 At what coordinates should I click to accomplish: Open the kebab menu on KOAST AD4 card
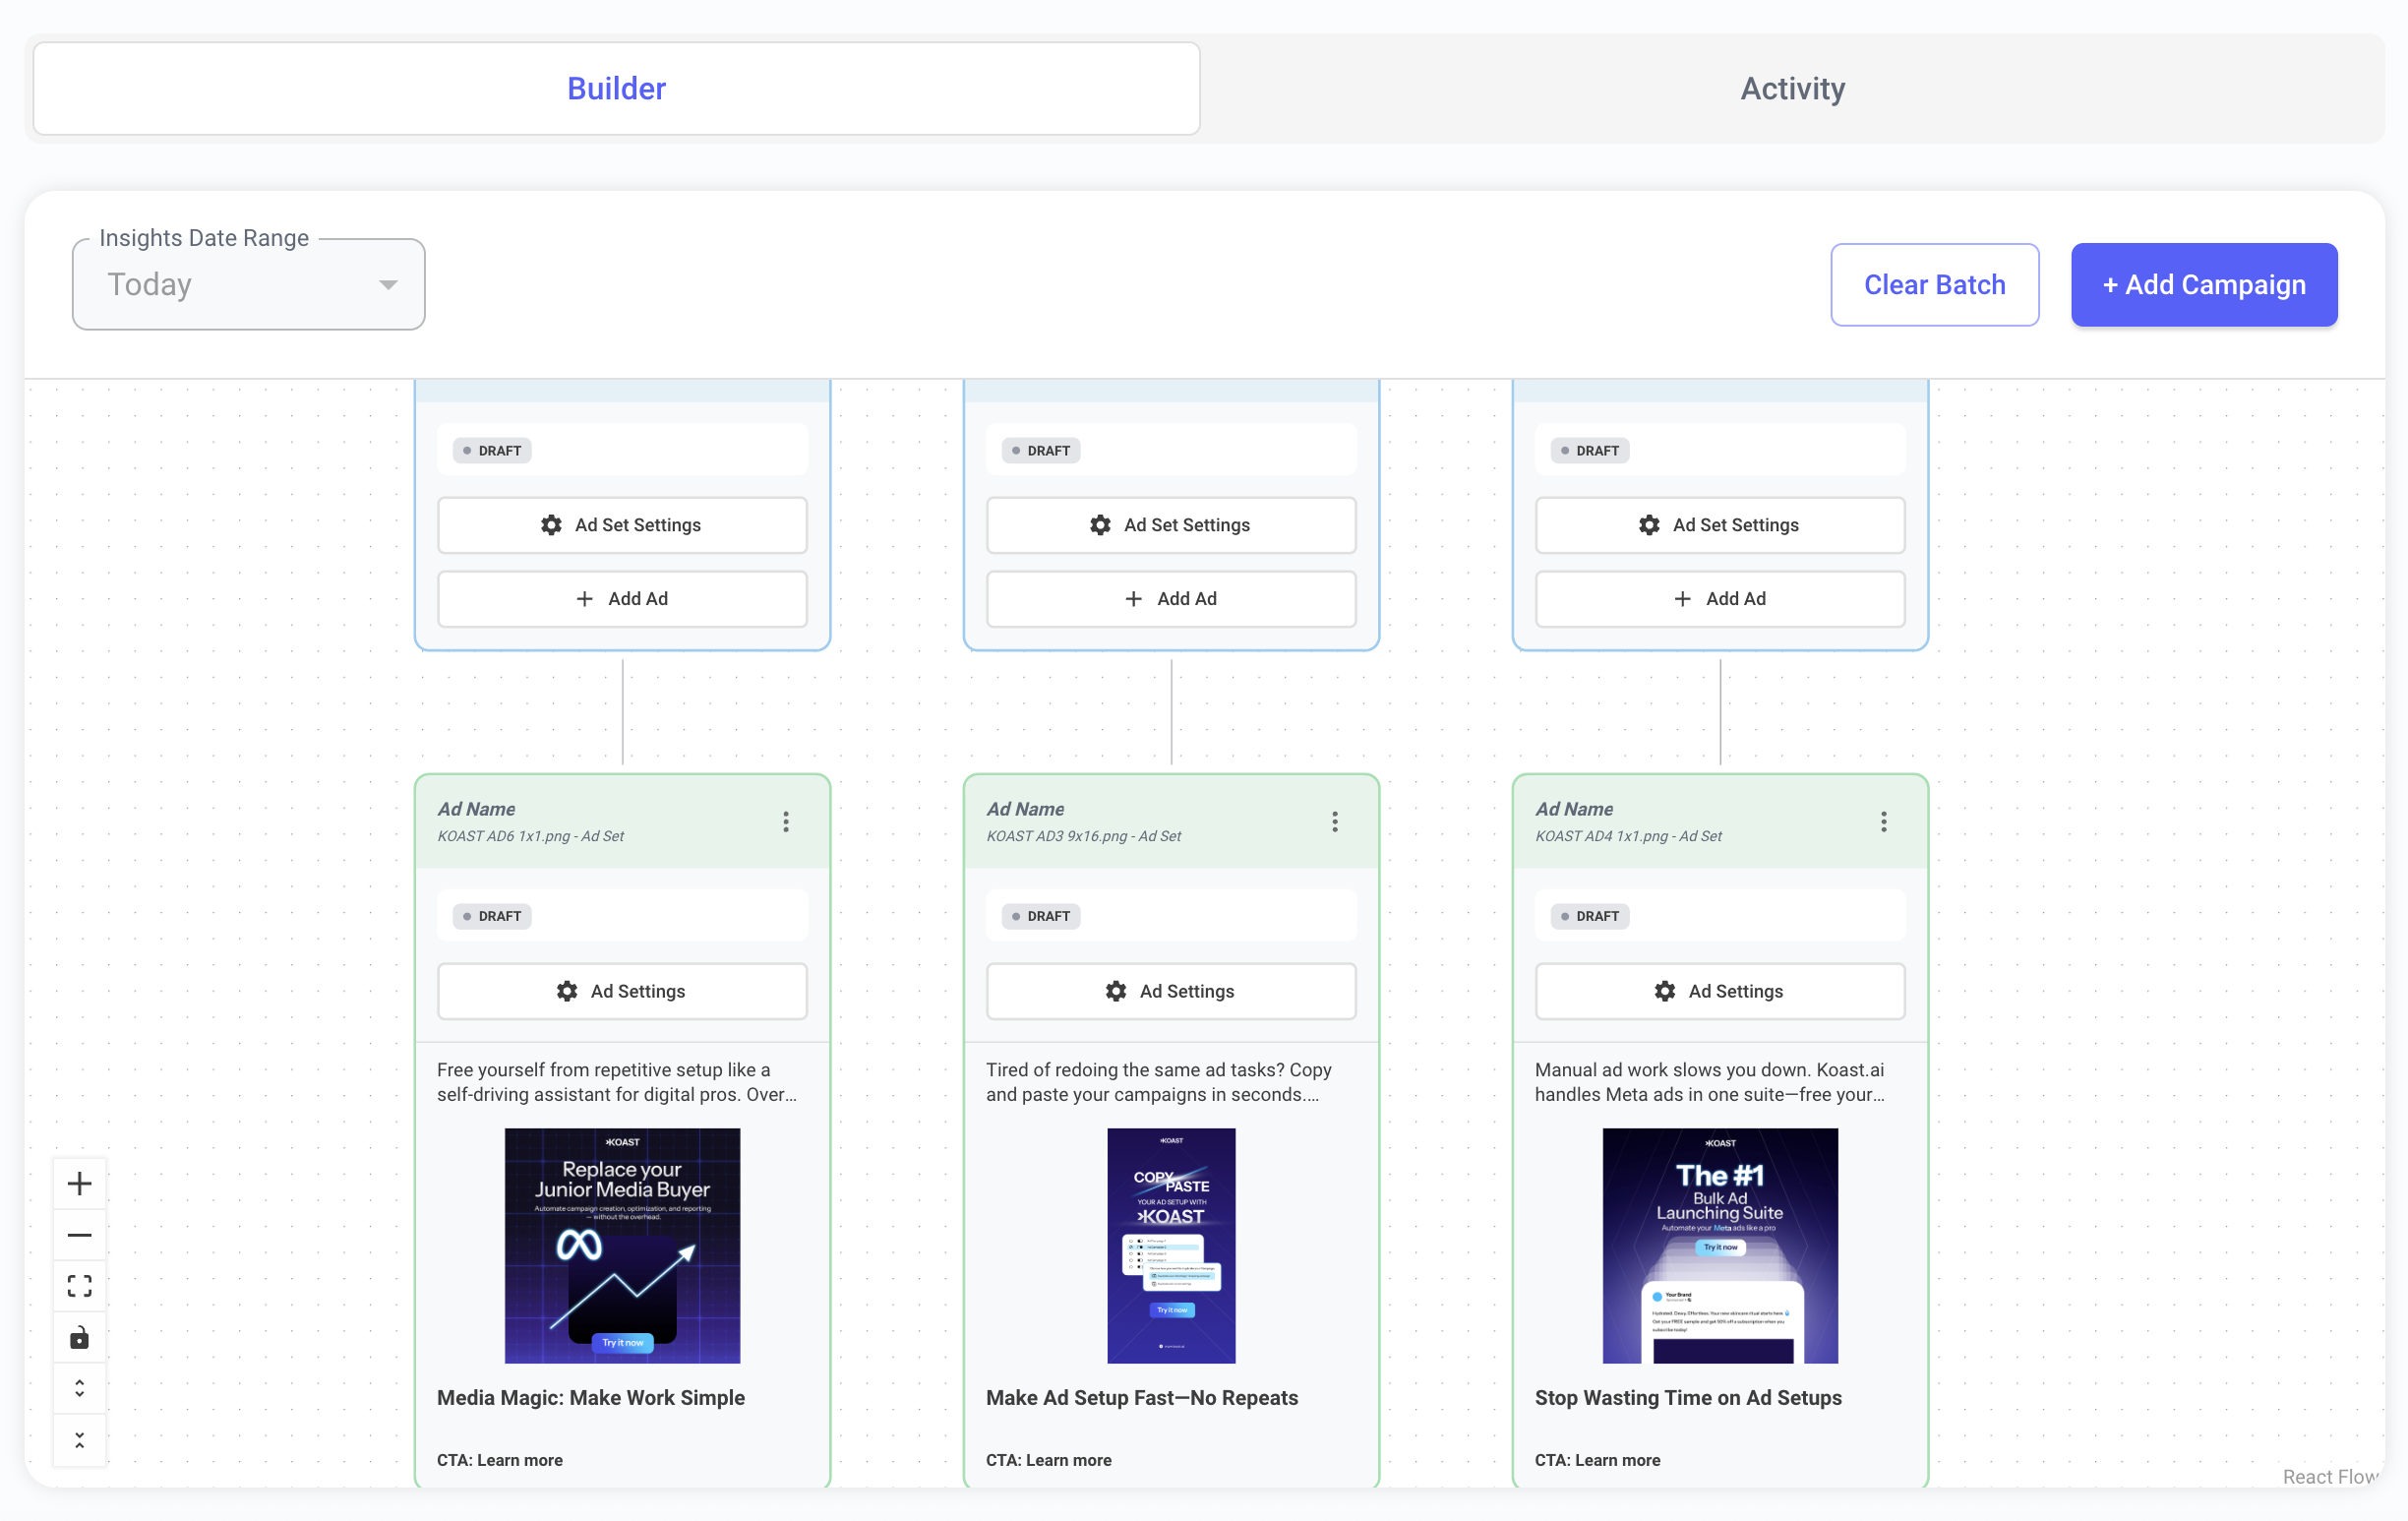click(1884, 821)
